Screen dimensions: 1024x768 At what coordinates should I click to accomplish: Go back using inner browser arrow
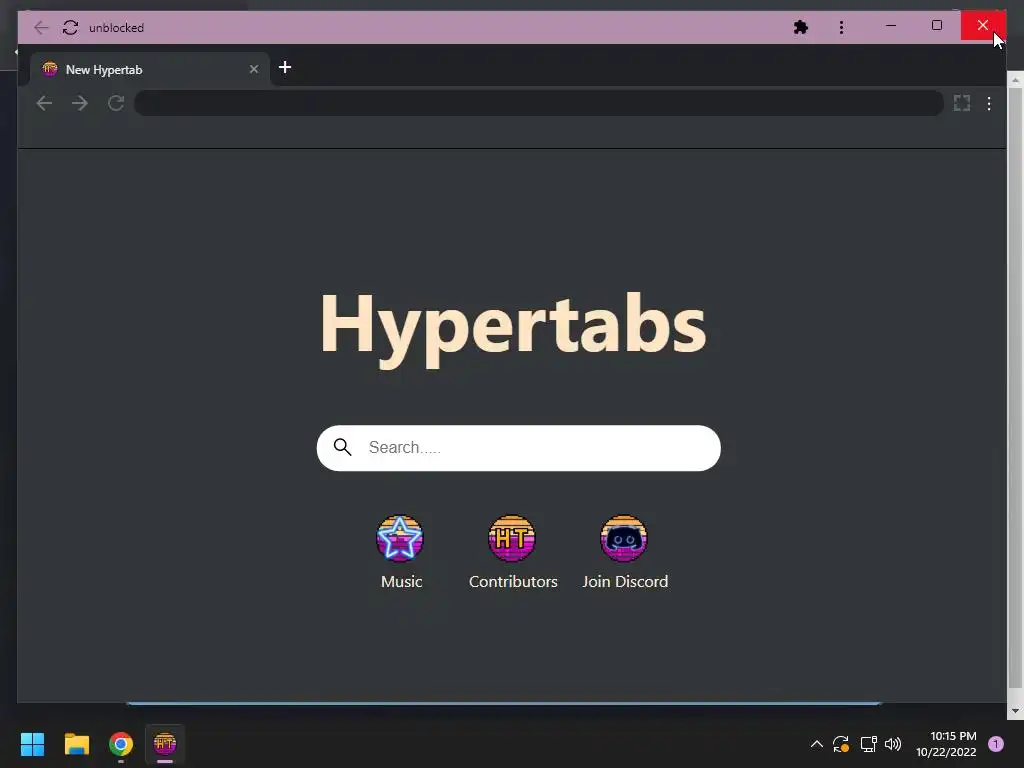[44, 103]
